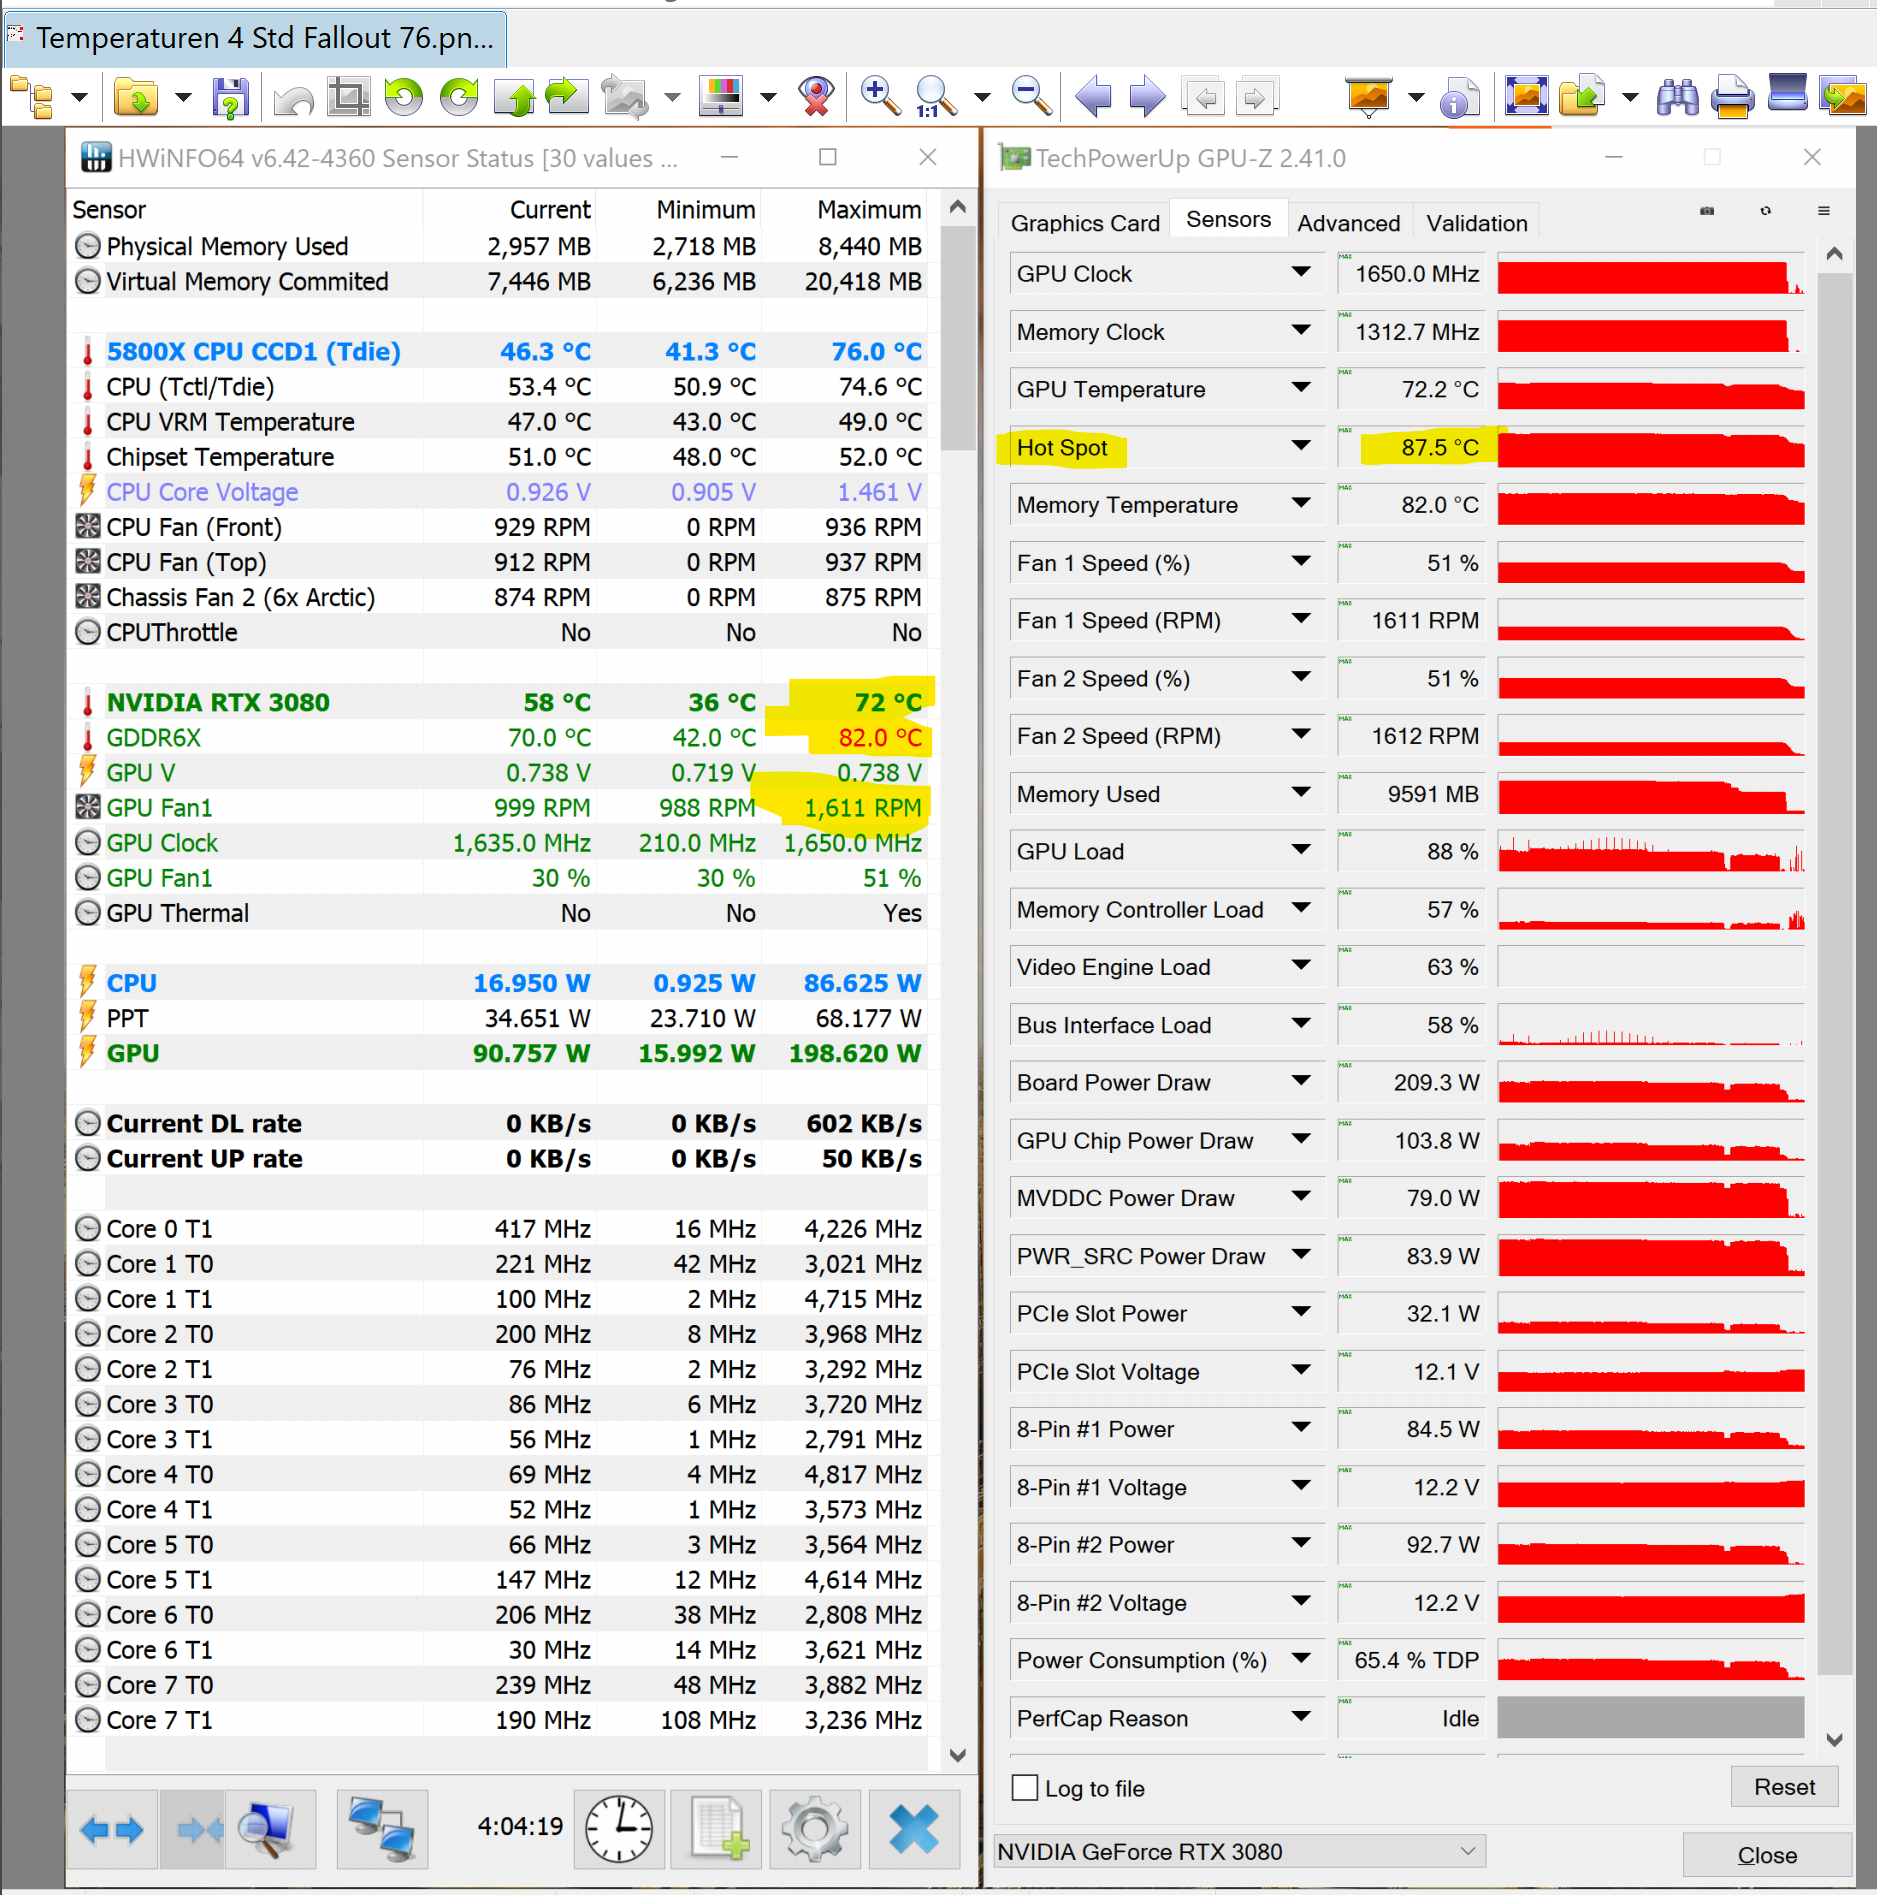This screenshot has width=1877, height=1895.
Task: Zoom out of the image
Action: pos(1031,98)
